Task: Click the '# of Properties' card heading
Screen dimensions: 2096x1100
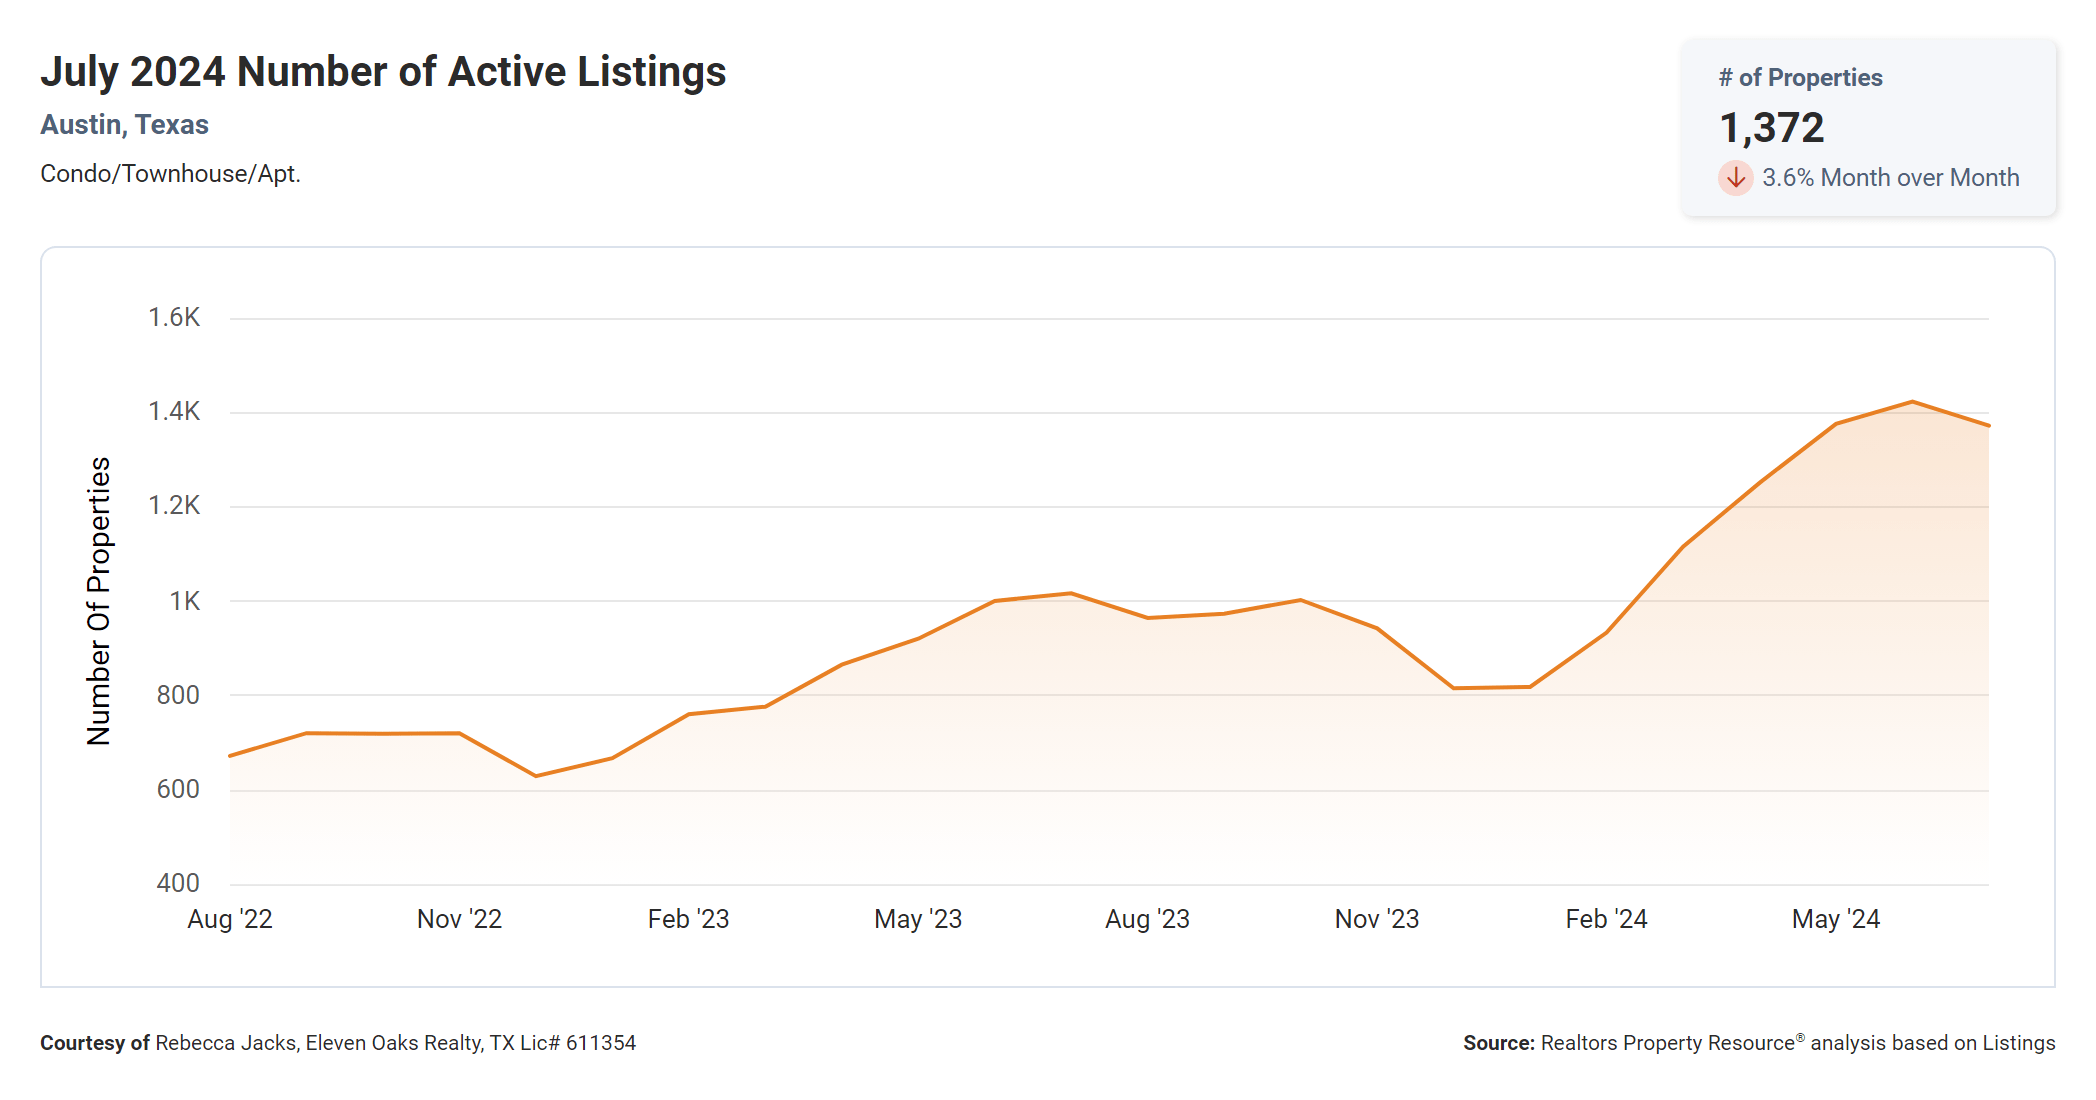Action: [x=1799, y=78]
